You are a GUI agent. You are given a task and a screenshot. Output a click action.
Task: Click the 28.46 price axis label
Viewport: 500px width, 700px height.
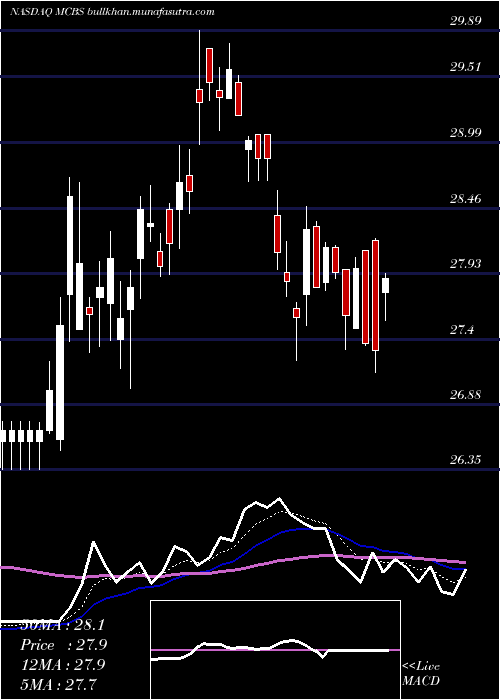[466, 198]
